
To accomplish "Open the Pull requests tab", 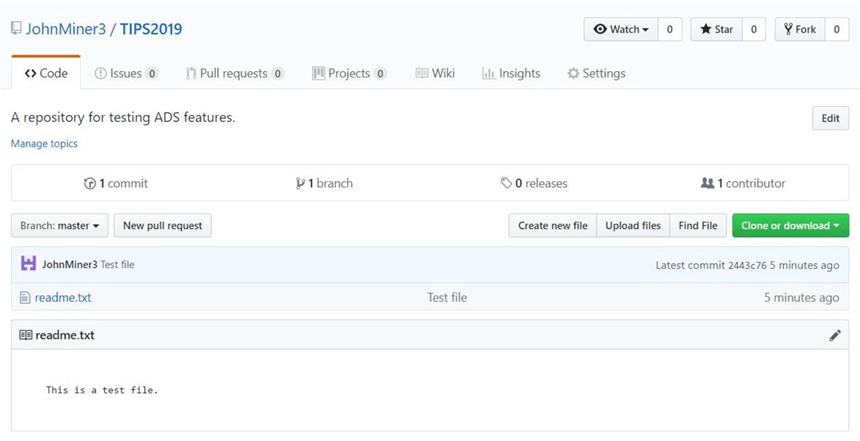I will tap(234, 73).
